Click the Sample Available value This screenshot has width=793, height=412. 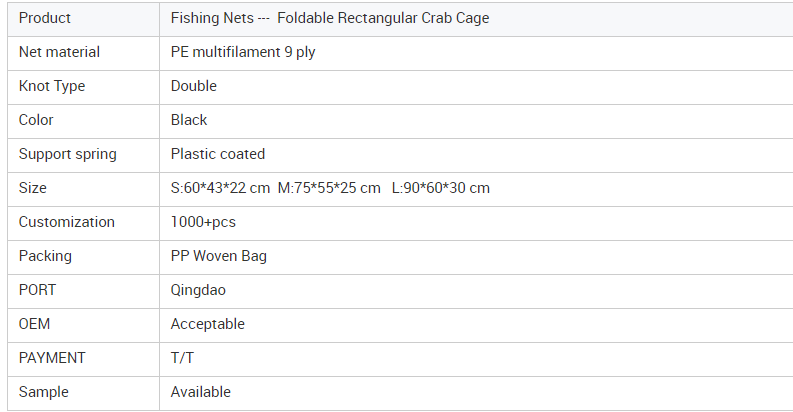(200, 392)
